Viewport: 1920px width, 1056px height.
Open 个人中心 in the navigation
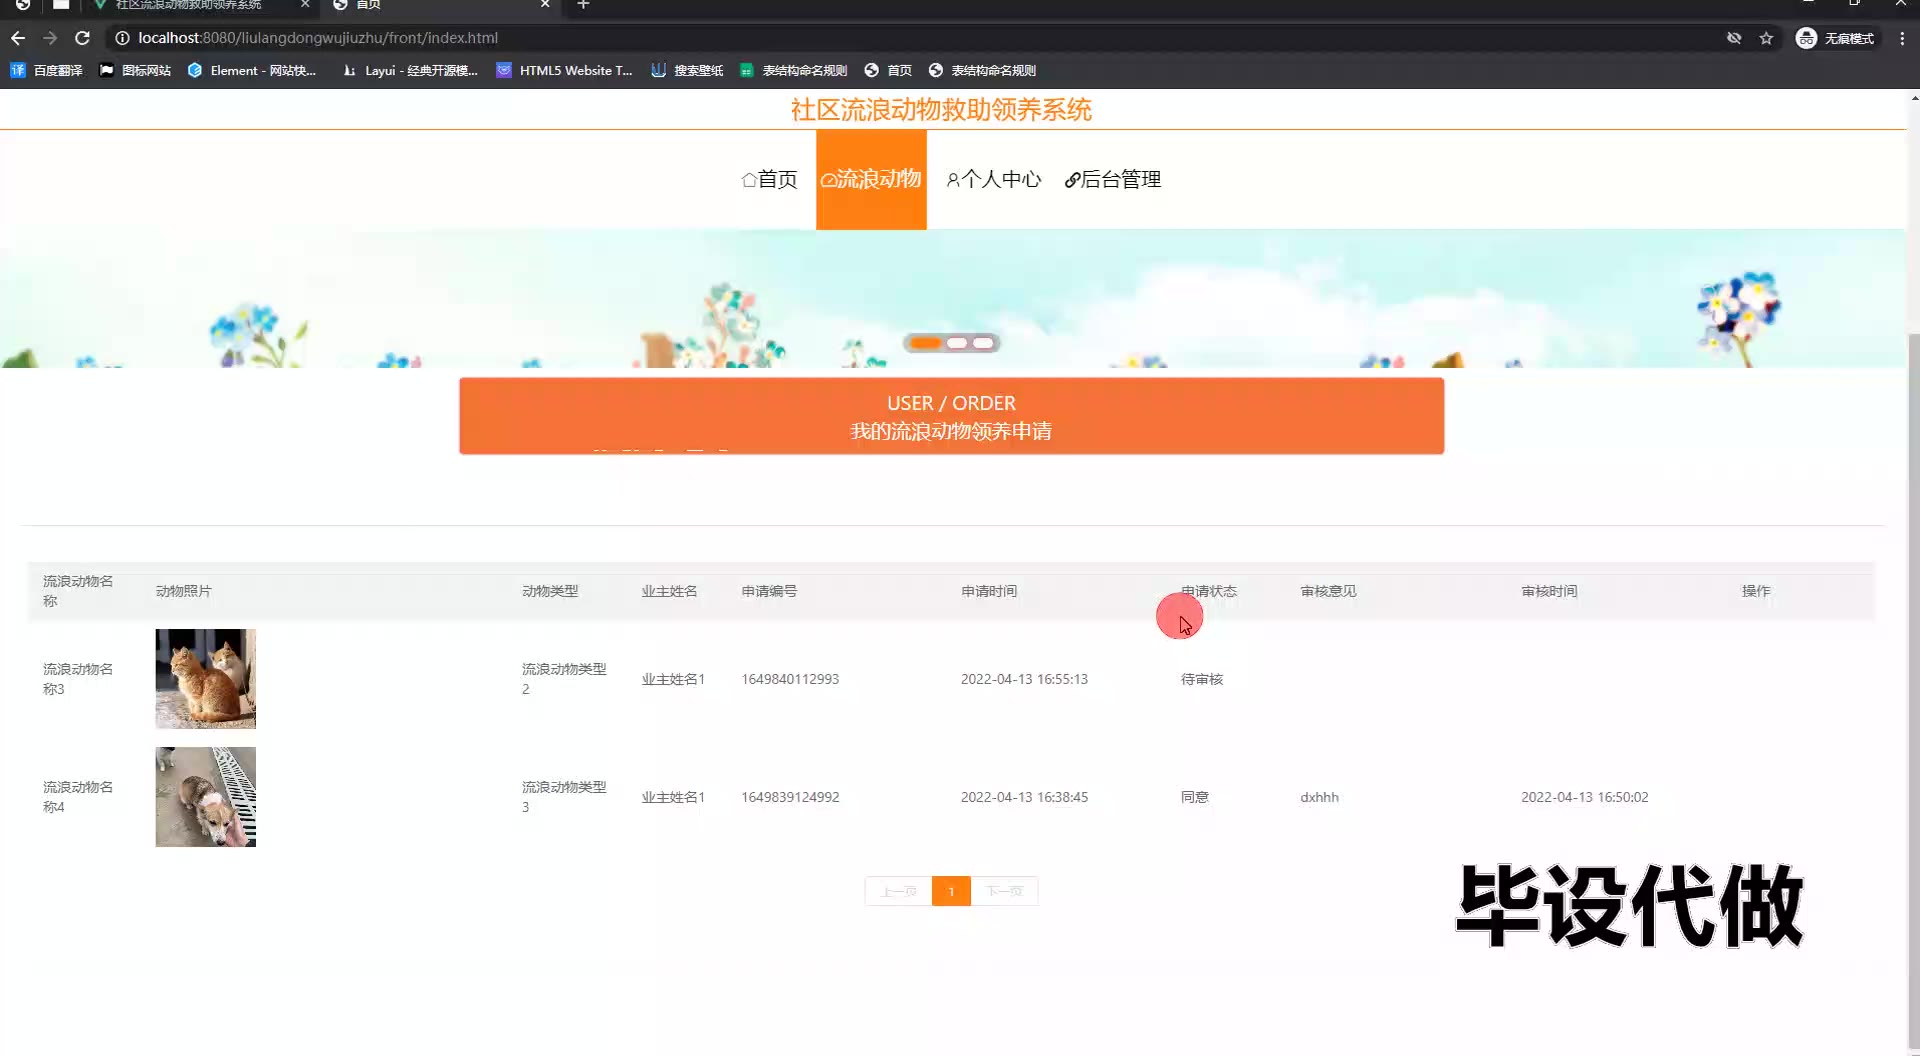click(x=994, y=179)
